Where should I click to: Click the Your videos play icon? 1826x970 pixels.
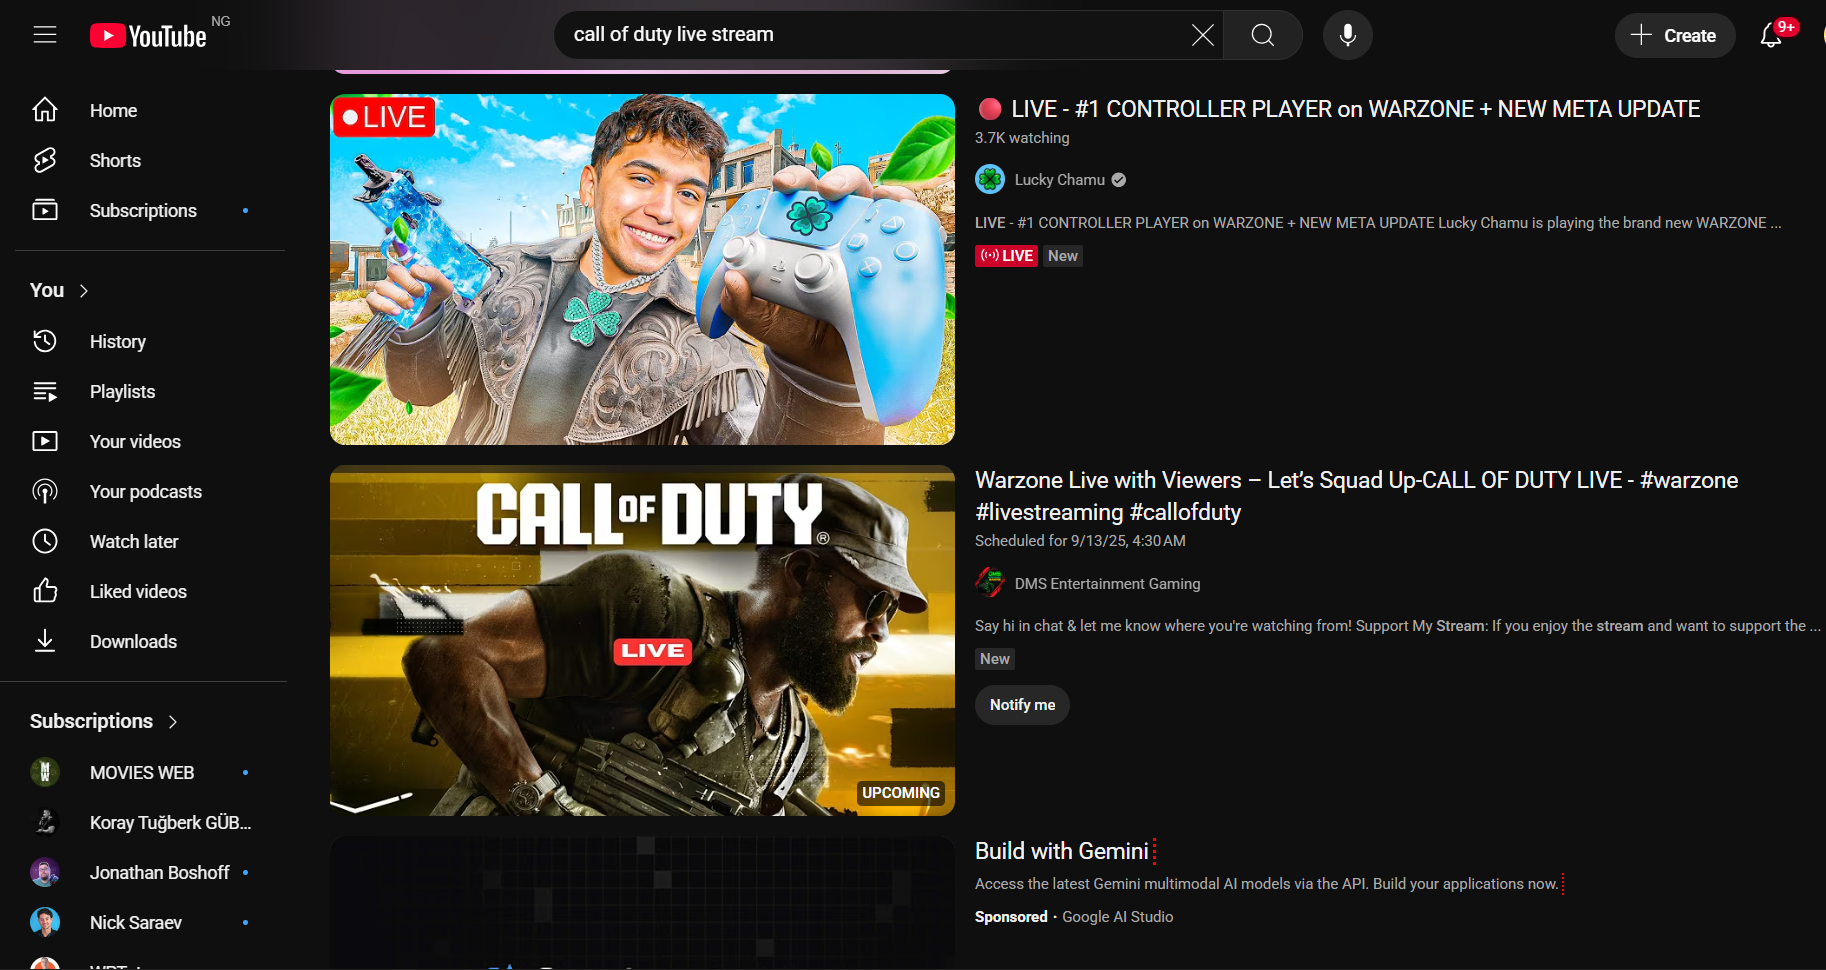(45, 441)
